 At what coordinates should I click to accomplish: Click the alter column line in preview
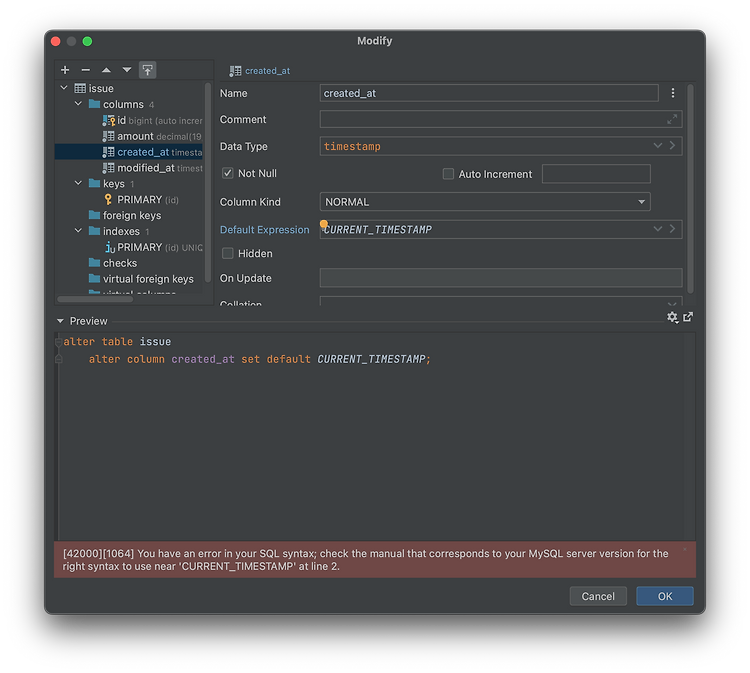pos(260,359)
